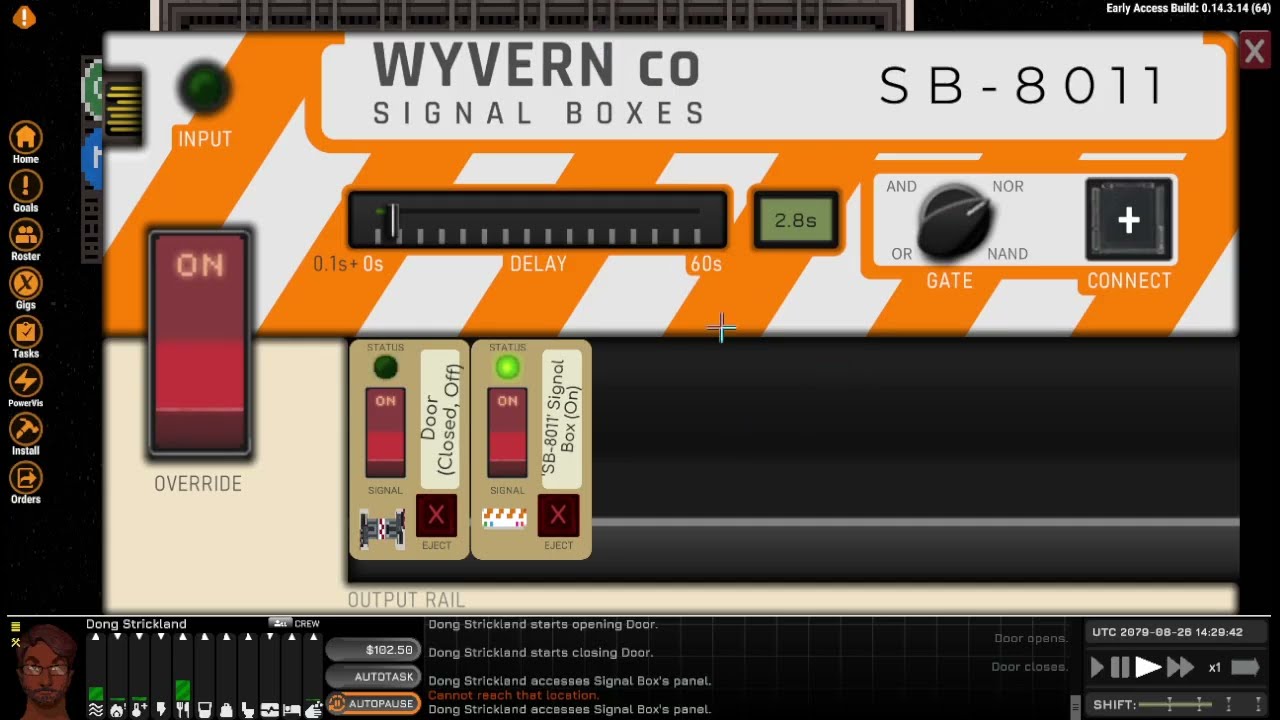
Task: Toggle the SB-8011 Signal Box signal switch
Action: click(507, 432)
